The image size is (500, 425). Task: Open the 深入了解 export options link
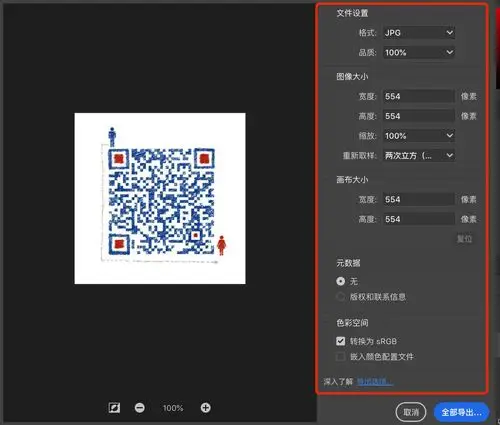coord(375,381)
